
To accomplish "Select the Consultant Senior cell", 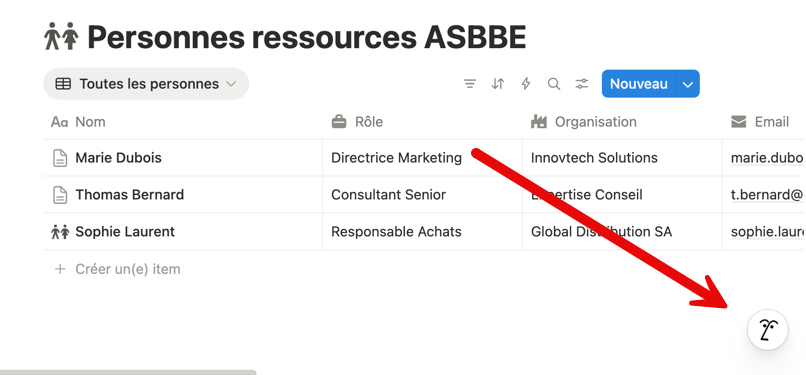I will click(423, 195).
